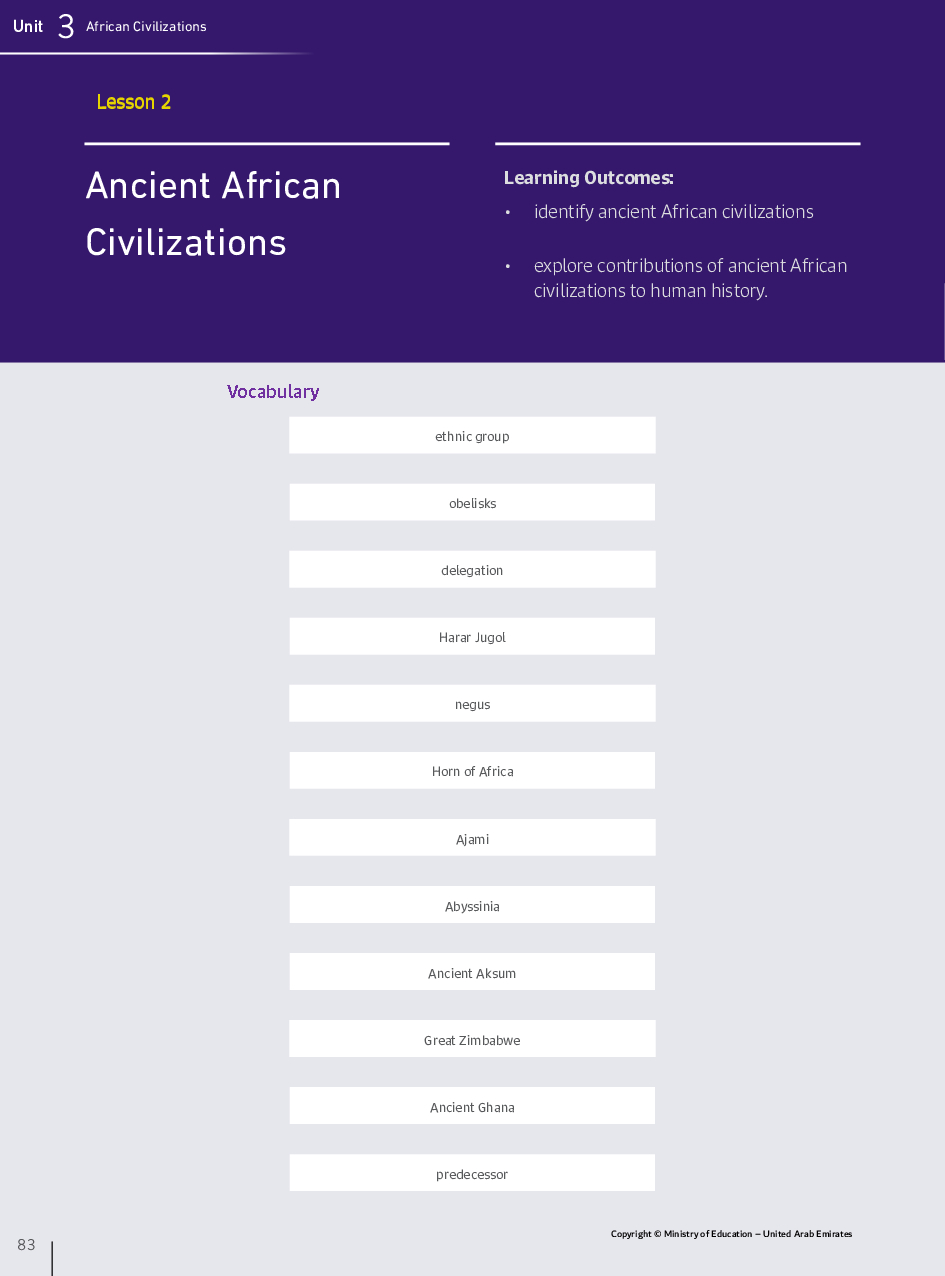
Task: Select the 'Horn of Africa' box
Action: (x=472, y=771)
